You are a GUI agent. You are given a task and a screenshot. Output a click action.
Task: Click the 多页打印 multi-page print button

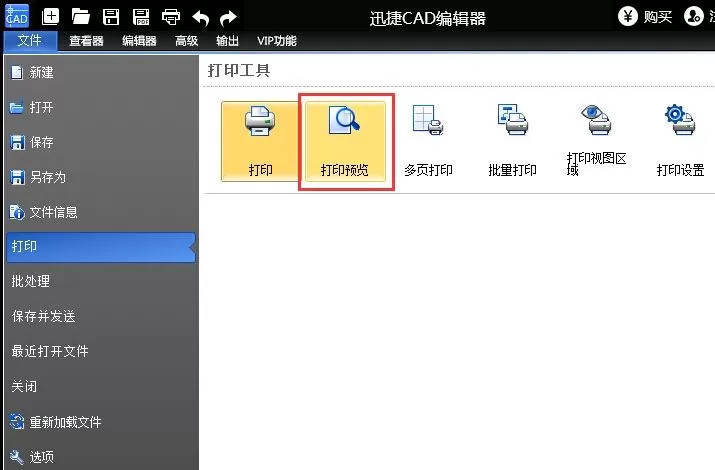428,141
